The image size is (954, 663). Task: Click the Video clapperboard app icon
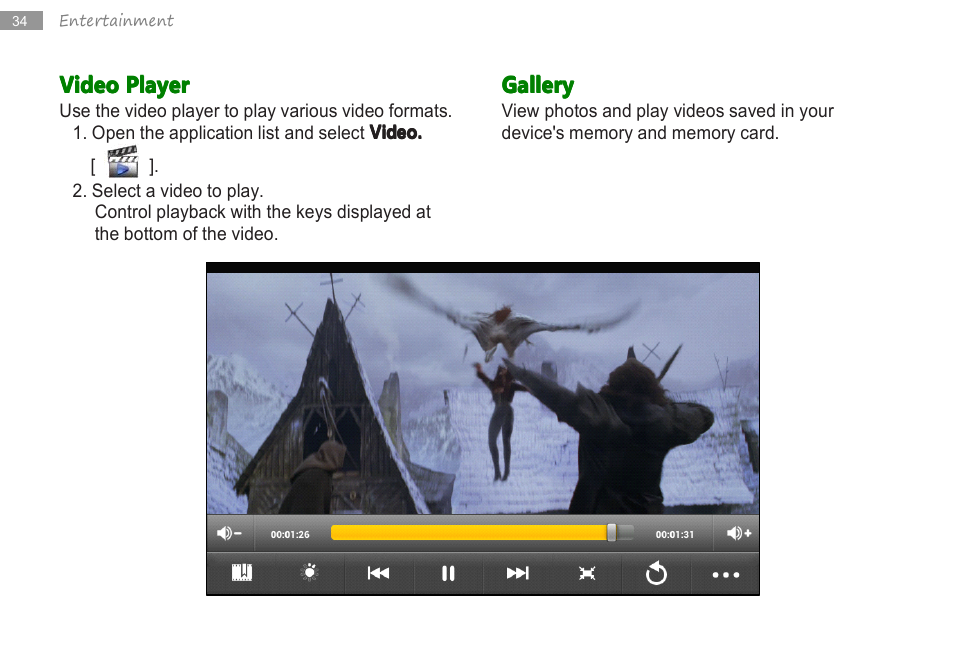click(123, 162)
